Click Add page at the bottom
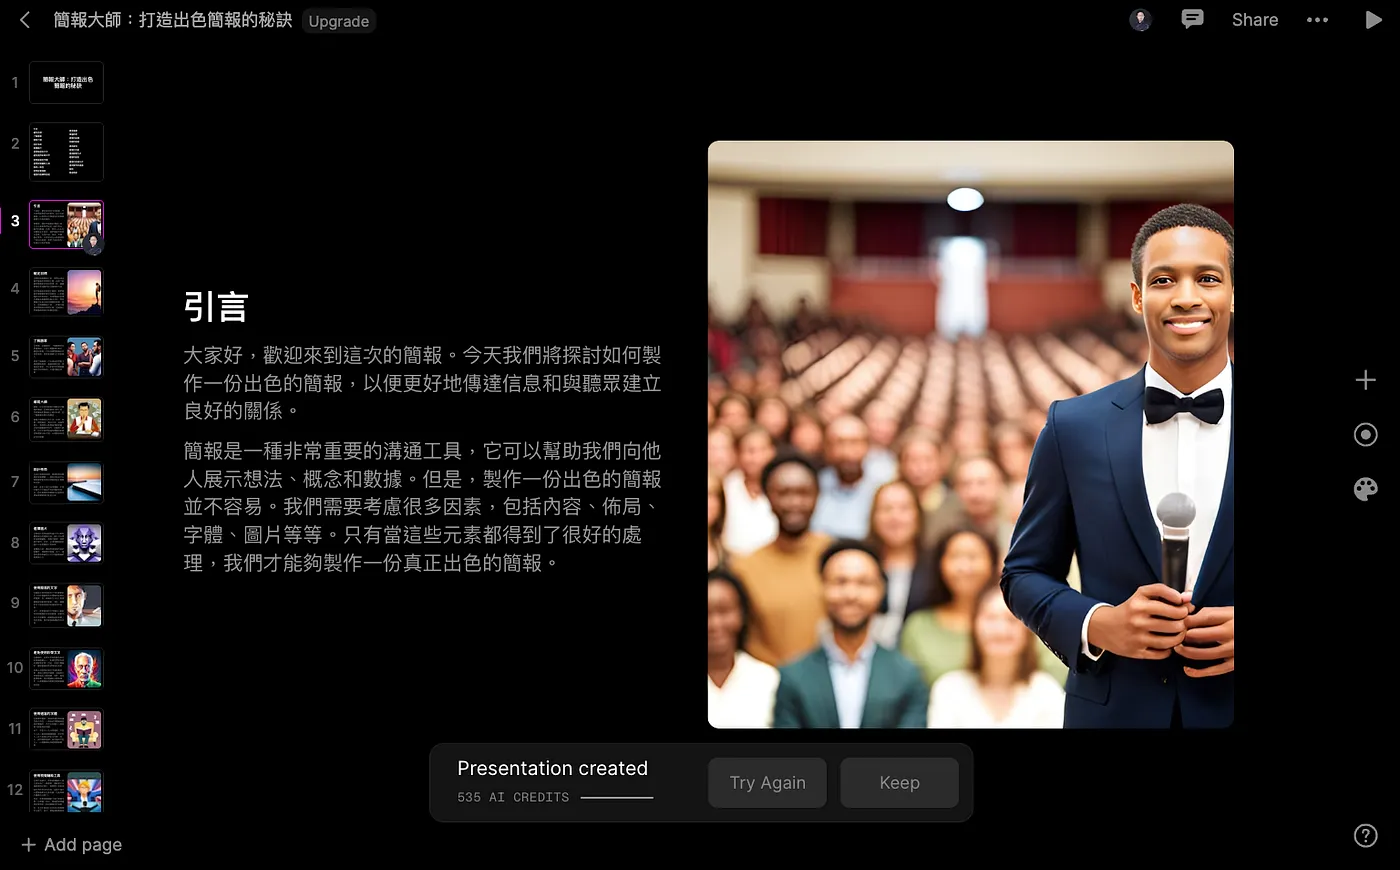This screenshot has width=1400, height=870. [72, 845]
